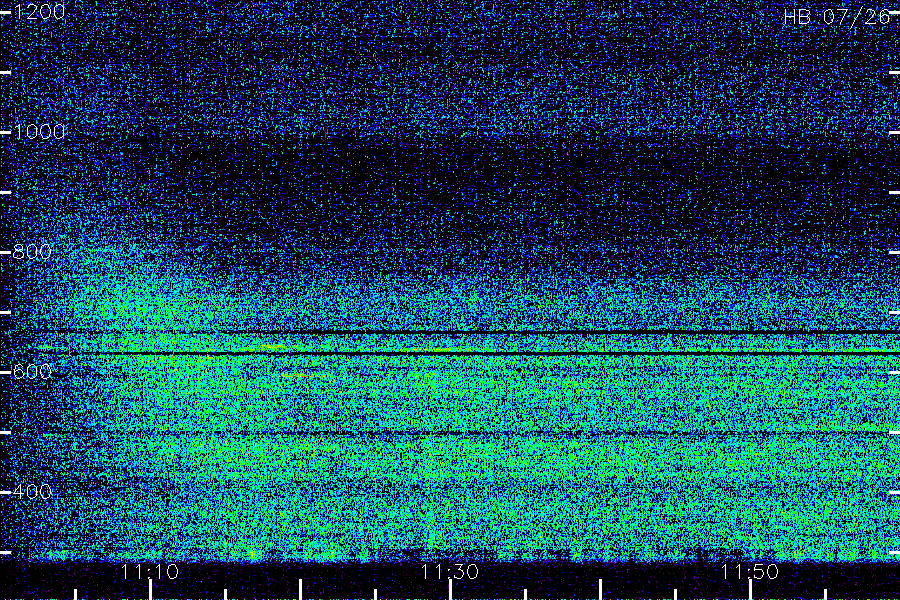Screen dimensions: 900x600
Task: Click the 11:10 time axis label
Action: [150, 572]
